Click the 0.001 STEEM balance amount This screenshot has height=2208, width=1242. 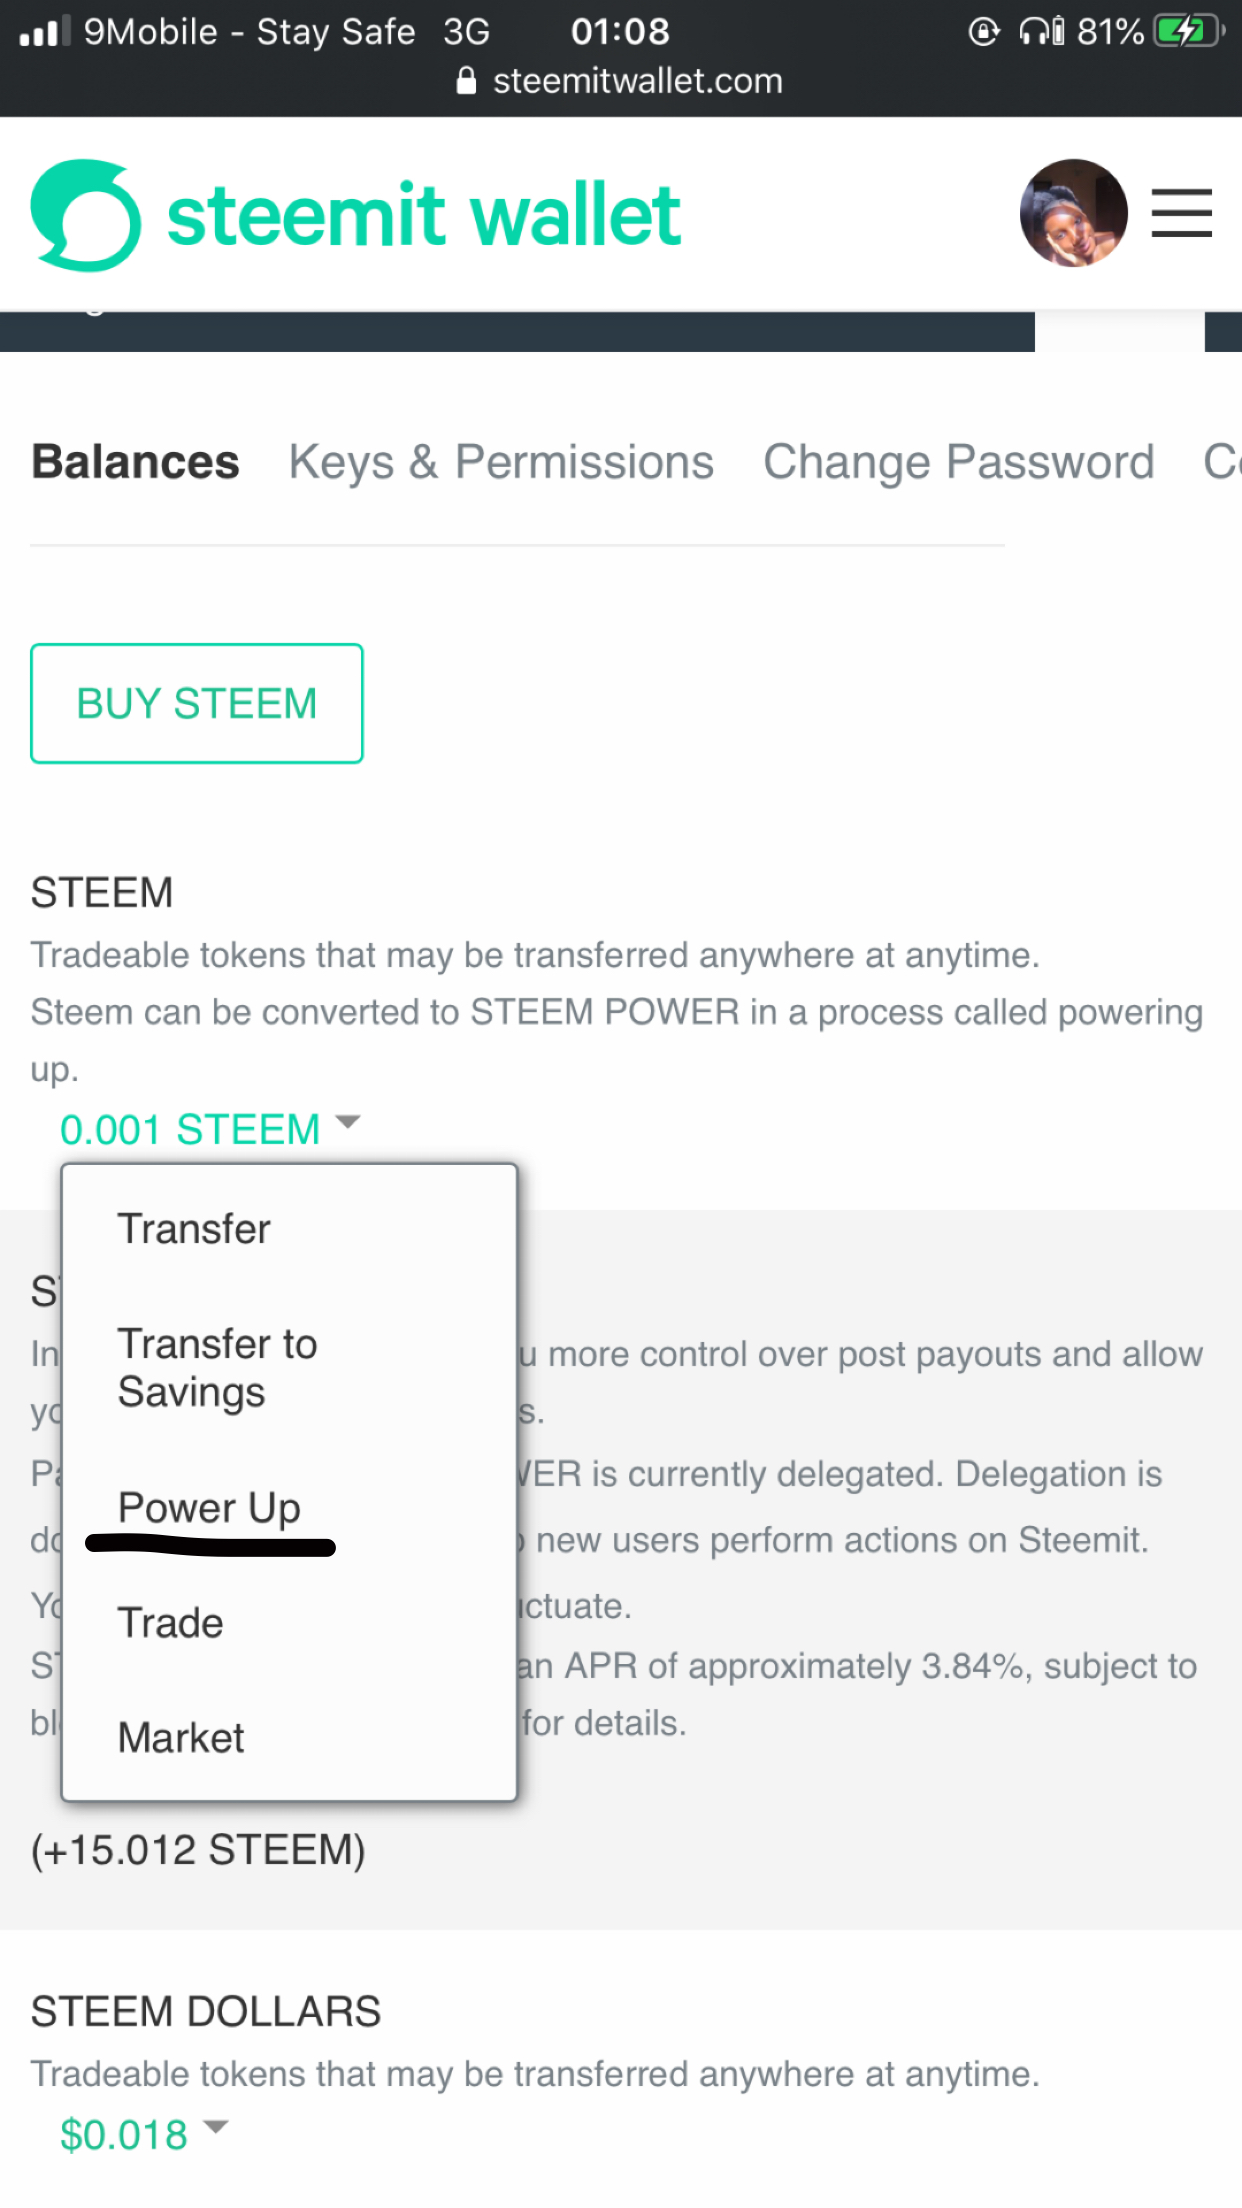point(190,1130)
